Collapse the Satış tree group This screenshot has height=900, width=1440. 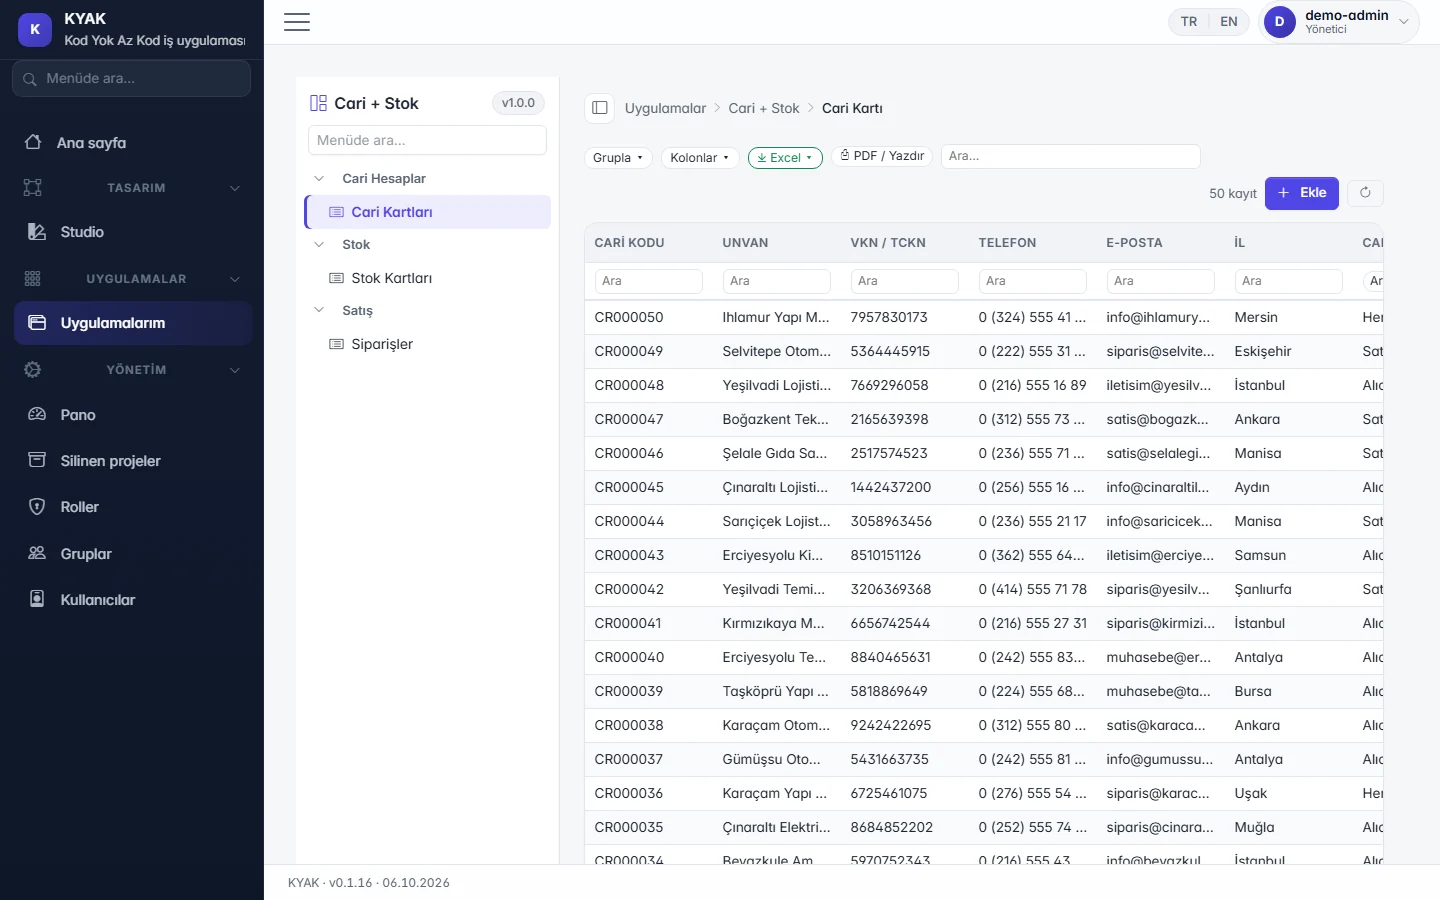pos(319,310)
